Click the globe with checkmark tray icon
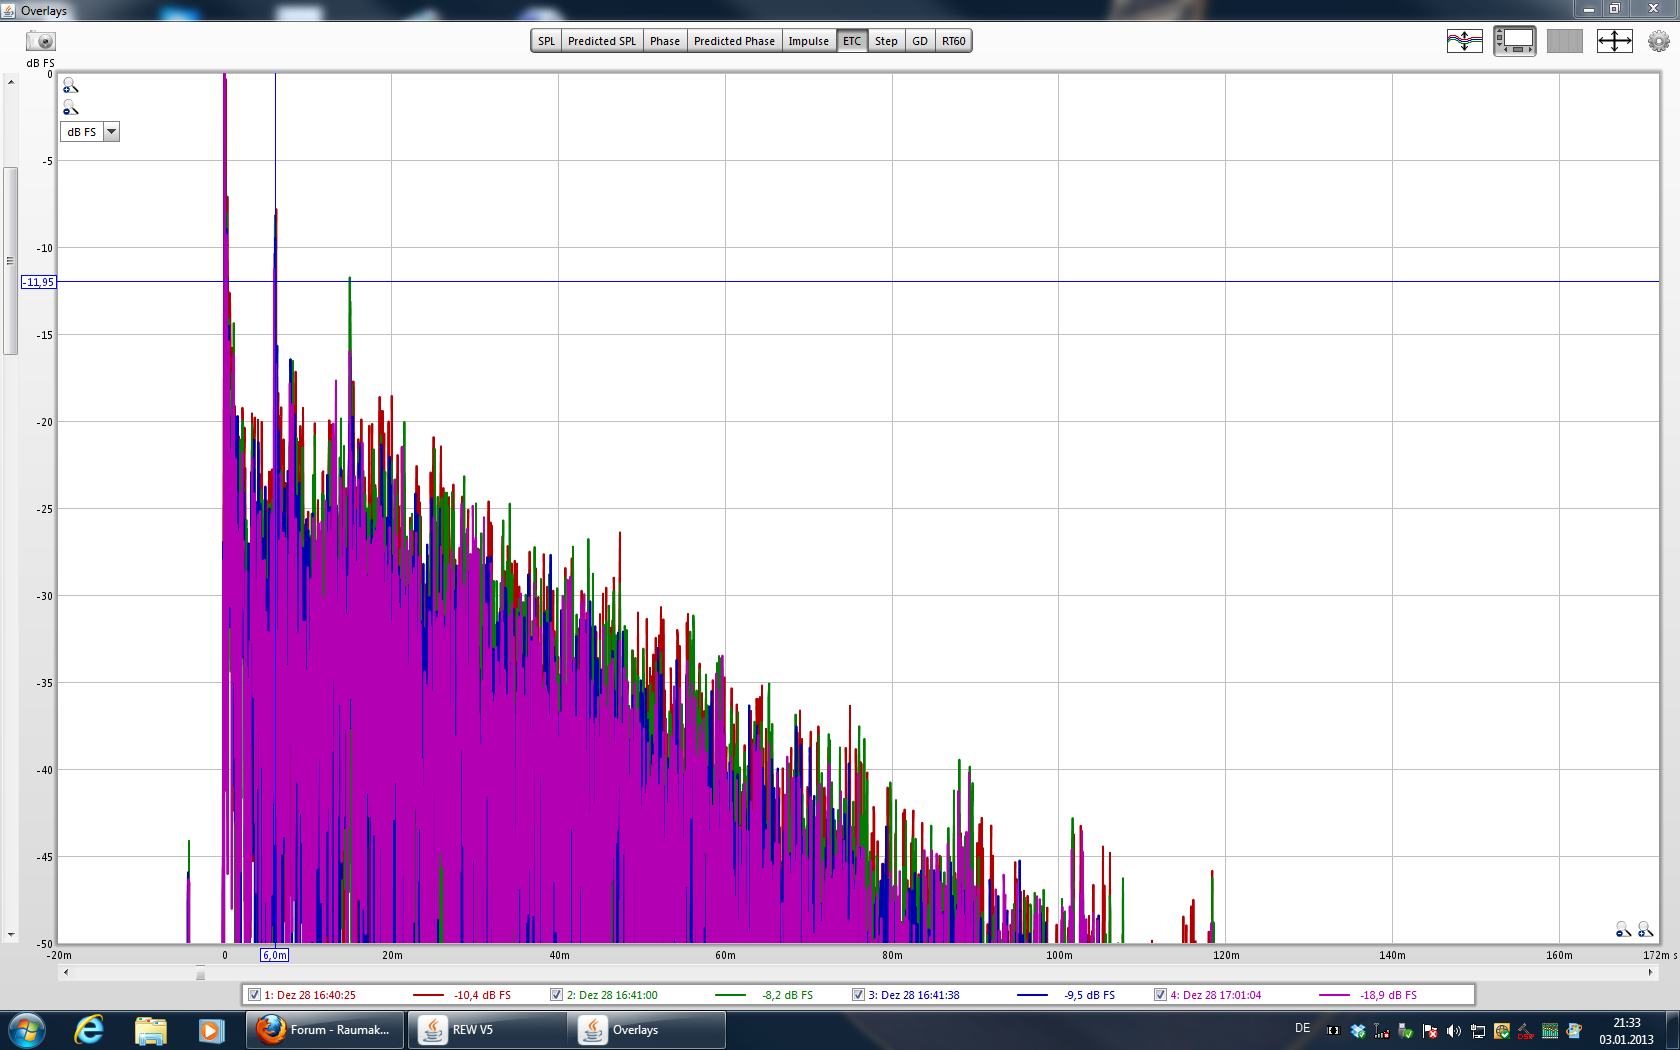The image size is (1680, 1050). 1502,1031
